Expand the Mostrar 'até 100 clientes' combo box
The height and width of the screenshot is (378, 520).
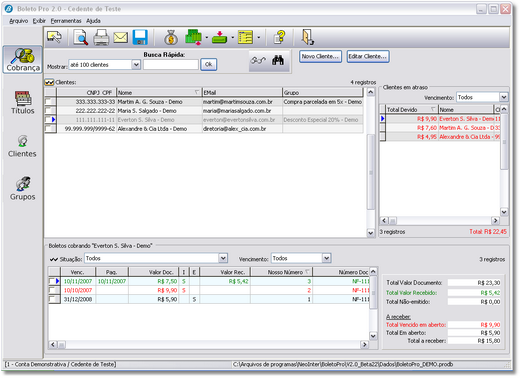click(x=136, y=64)
